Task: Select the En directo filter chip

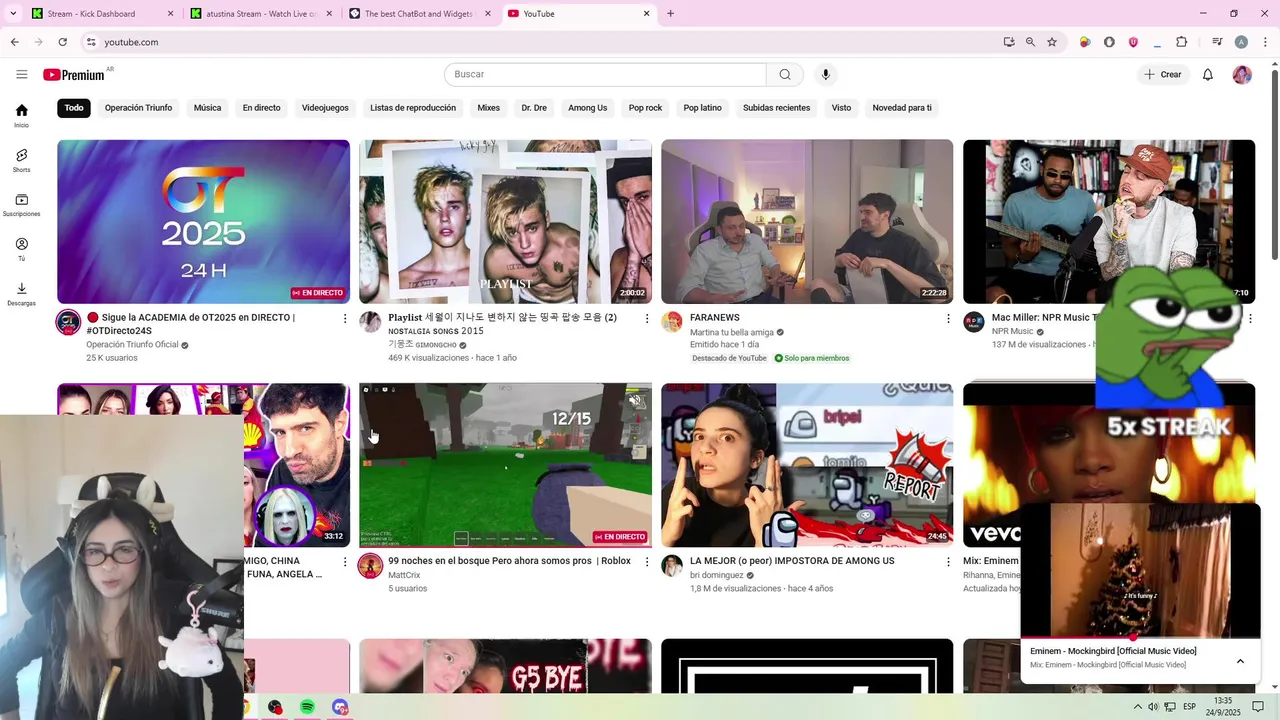Action: tap(261, 108)
